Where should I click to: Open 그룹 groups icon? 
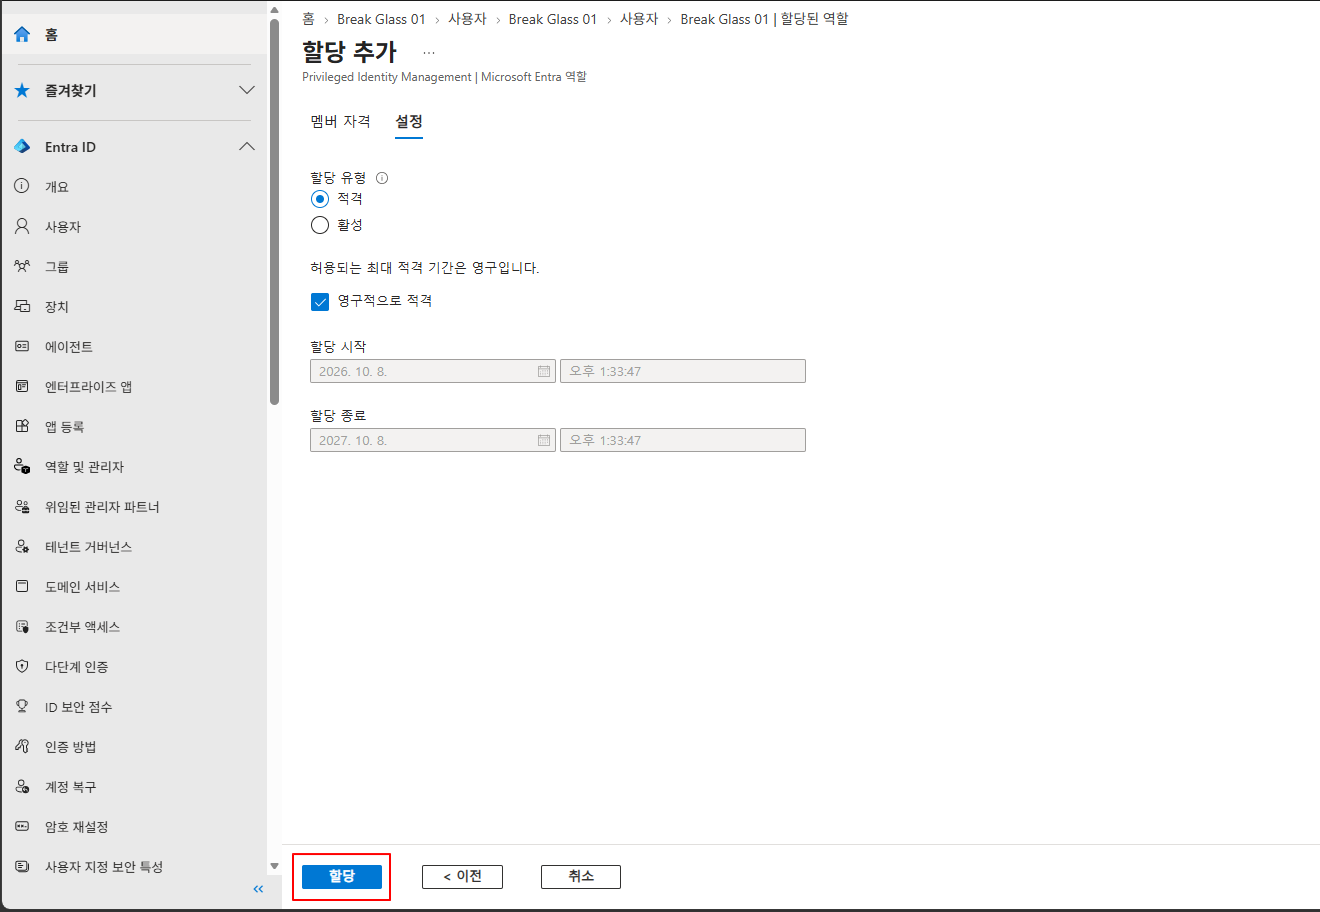pyautogui.click(x=22, y=266)
